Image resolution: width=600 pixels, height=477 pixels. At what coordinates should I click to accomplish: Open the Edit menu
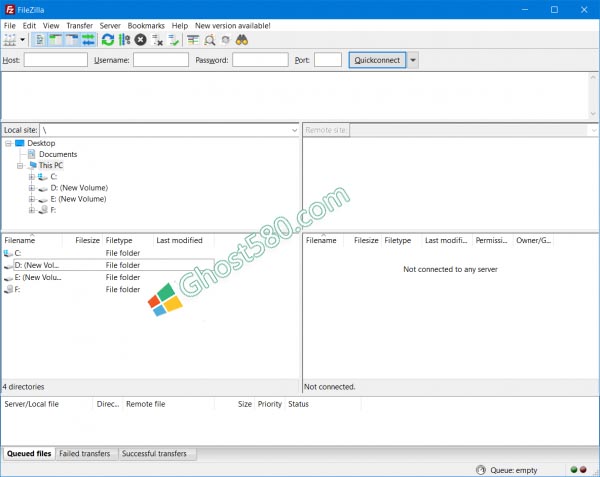pos(29,26)
